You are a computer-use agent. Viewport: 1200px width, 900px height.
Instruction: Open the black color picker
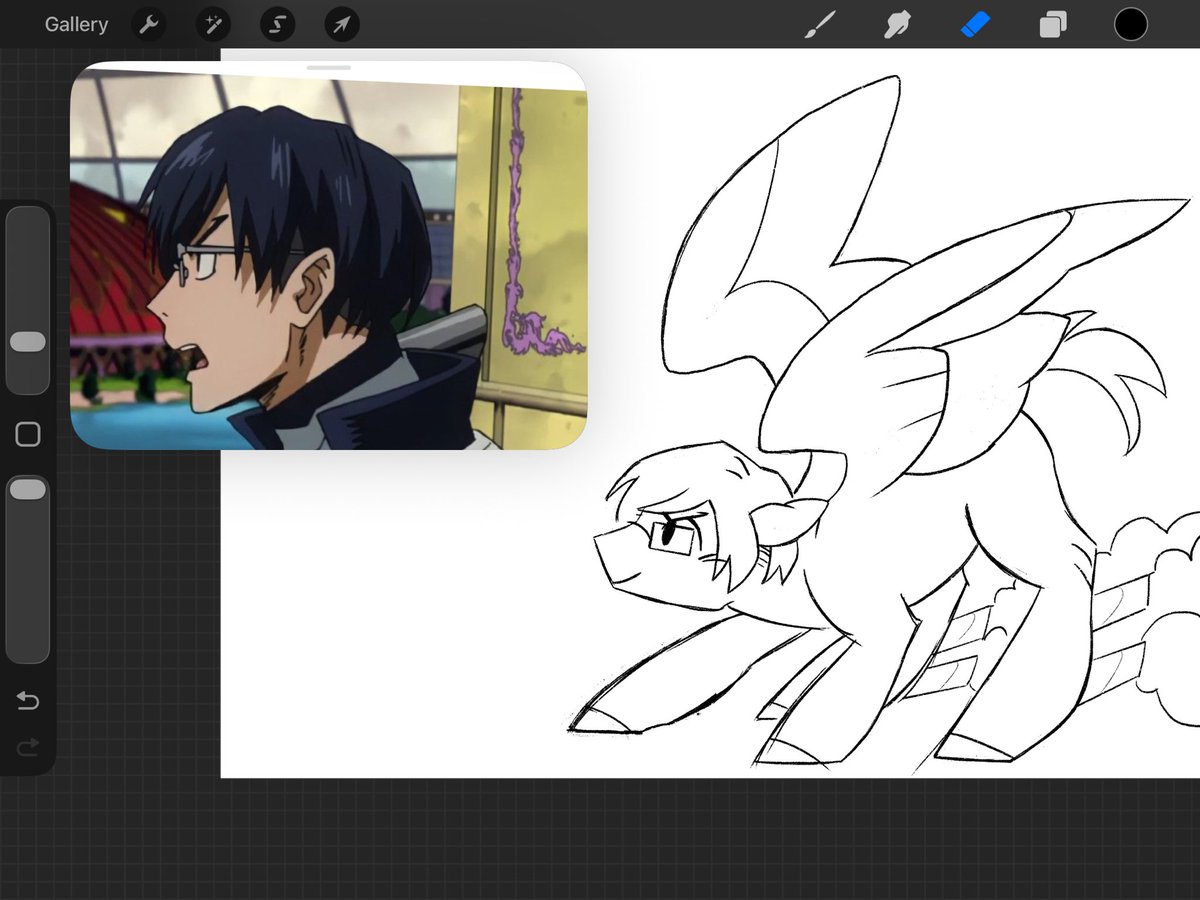[x=1131, y=25]
